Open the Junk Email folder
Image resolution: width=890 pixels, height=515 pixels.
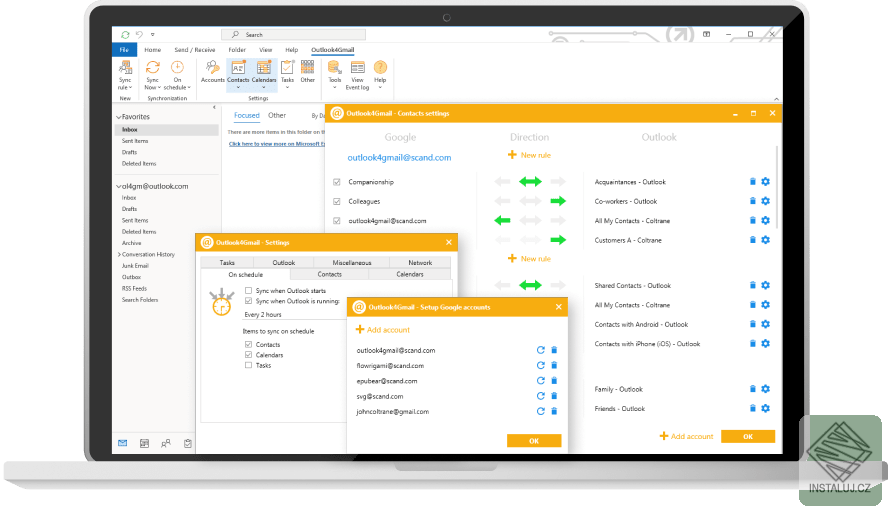point(135,266)
